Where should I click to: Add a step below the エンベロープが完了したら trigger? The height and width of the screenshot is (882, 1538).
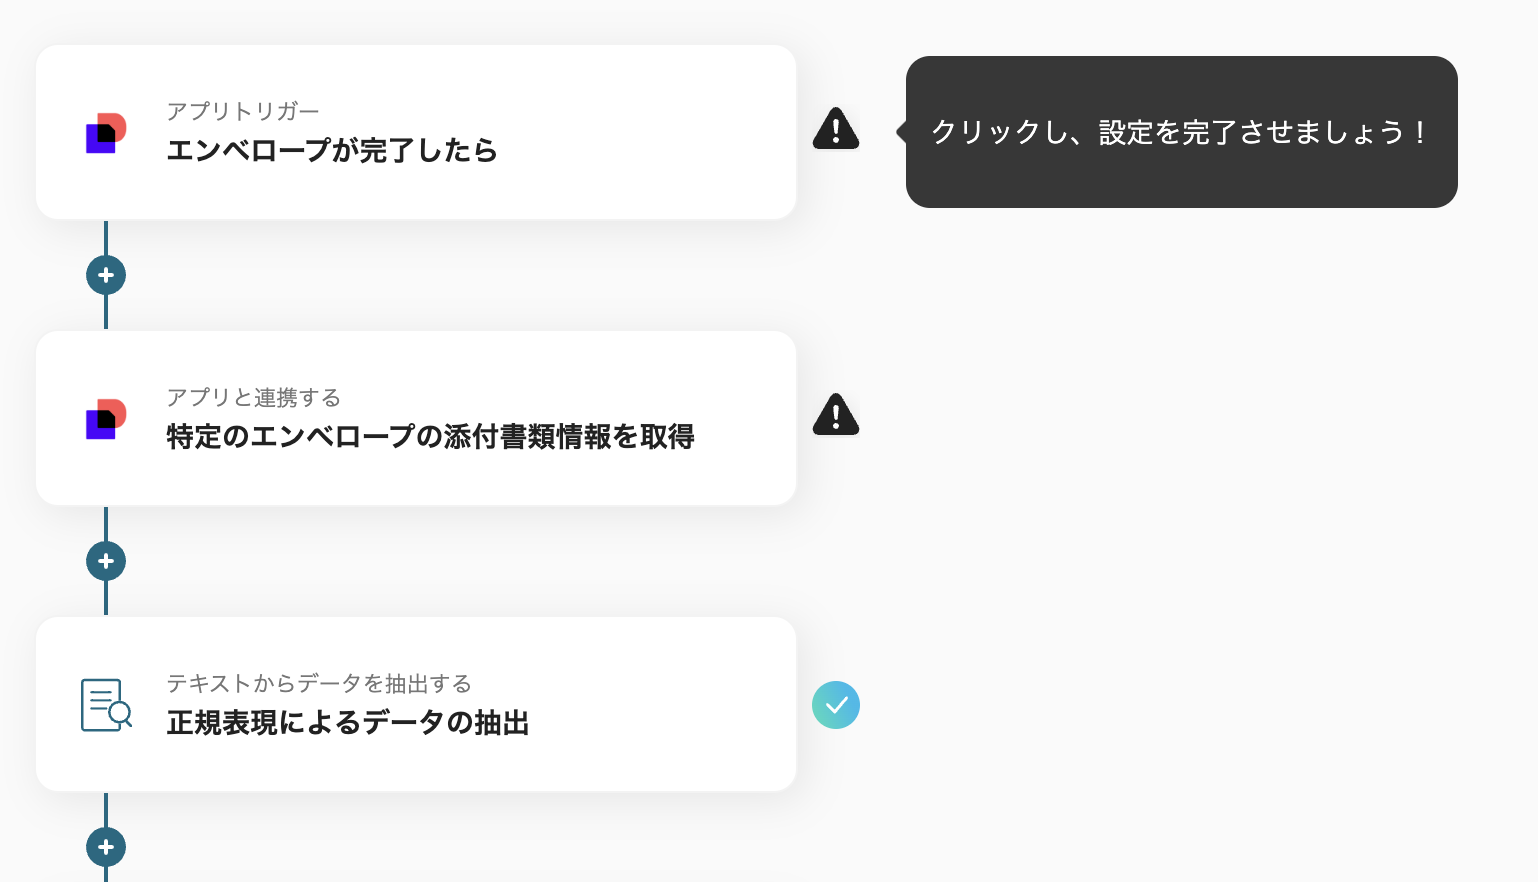click(106, 275)
